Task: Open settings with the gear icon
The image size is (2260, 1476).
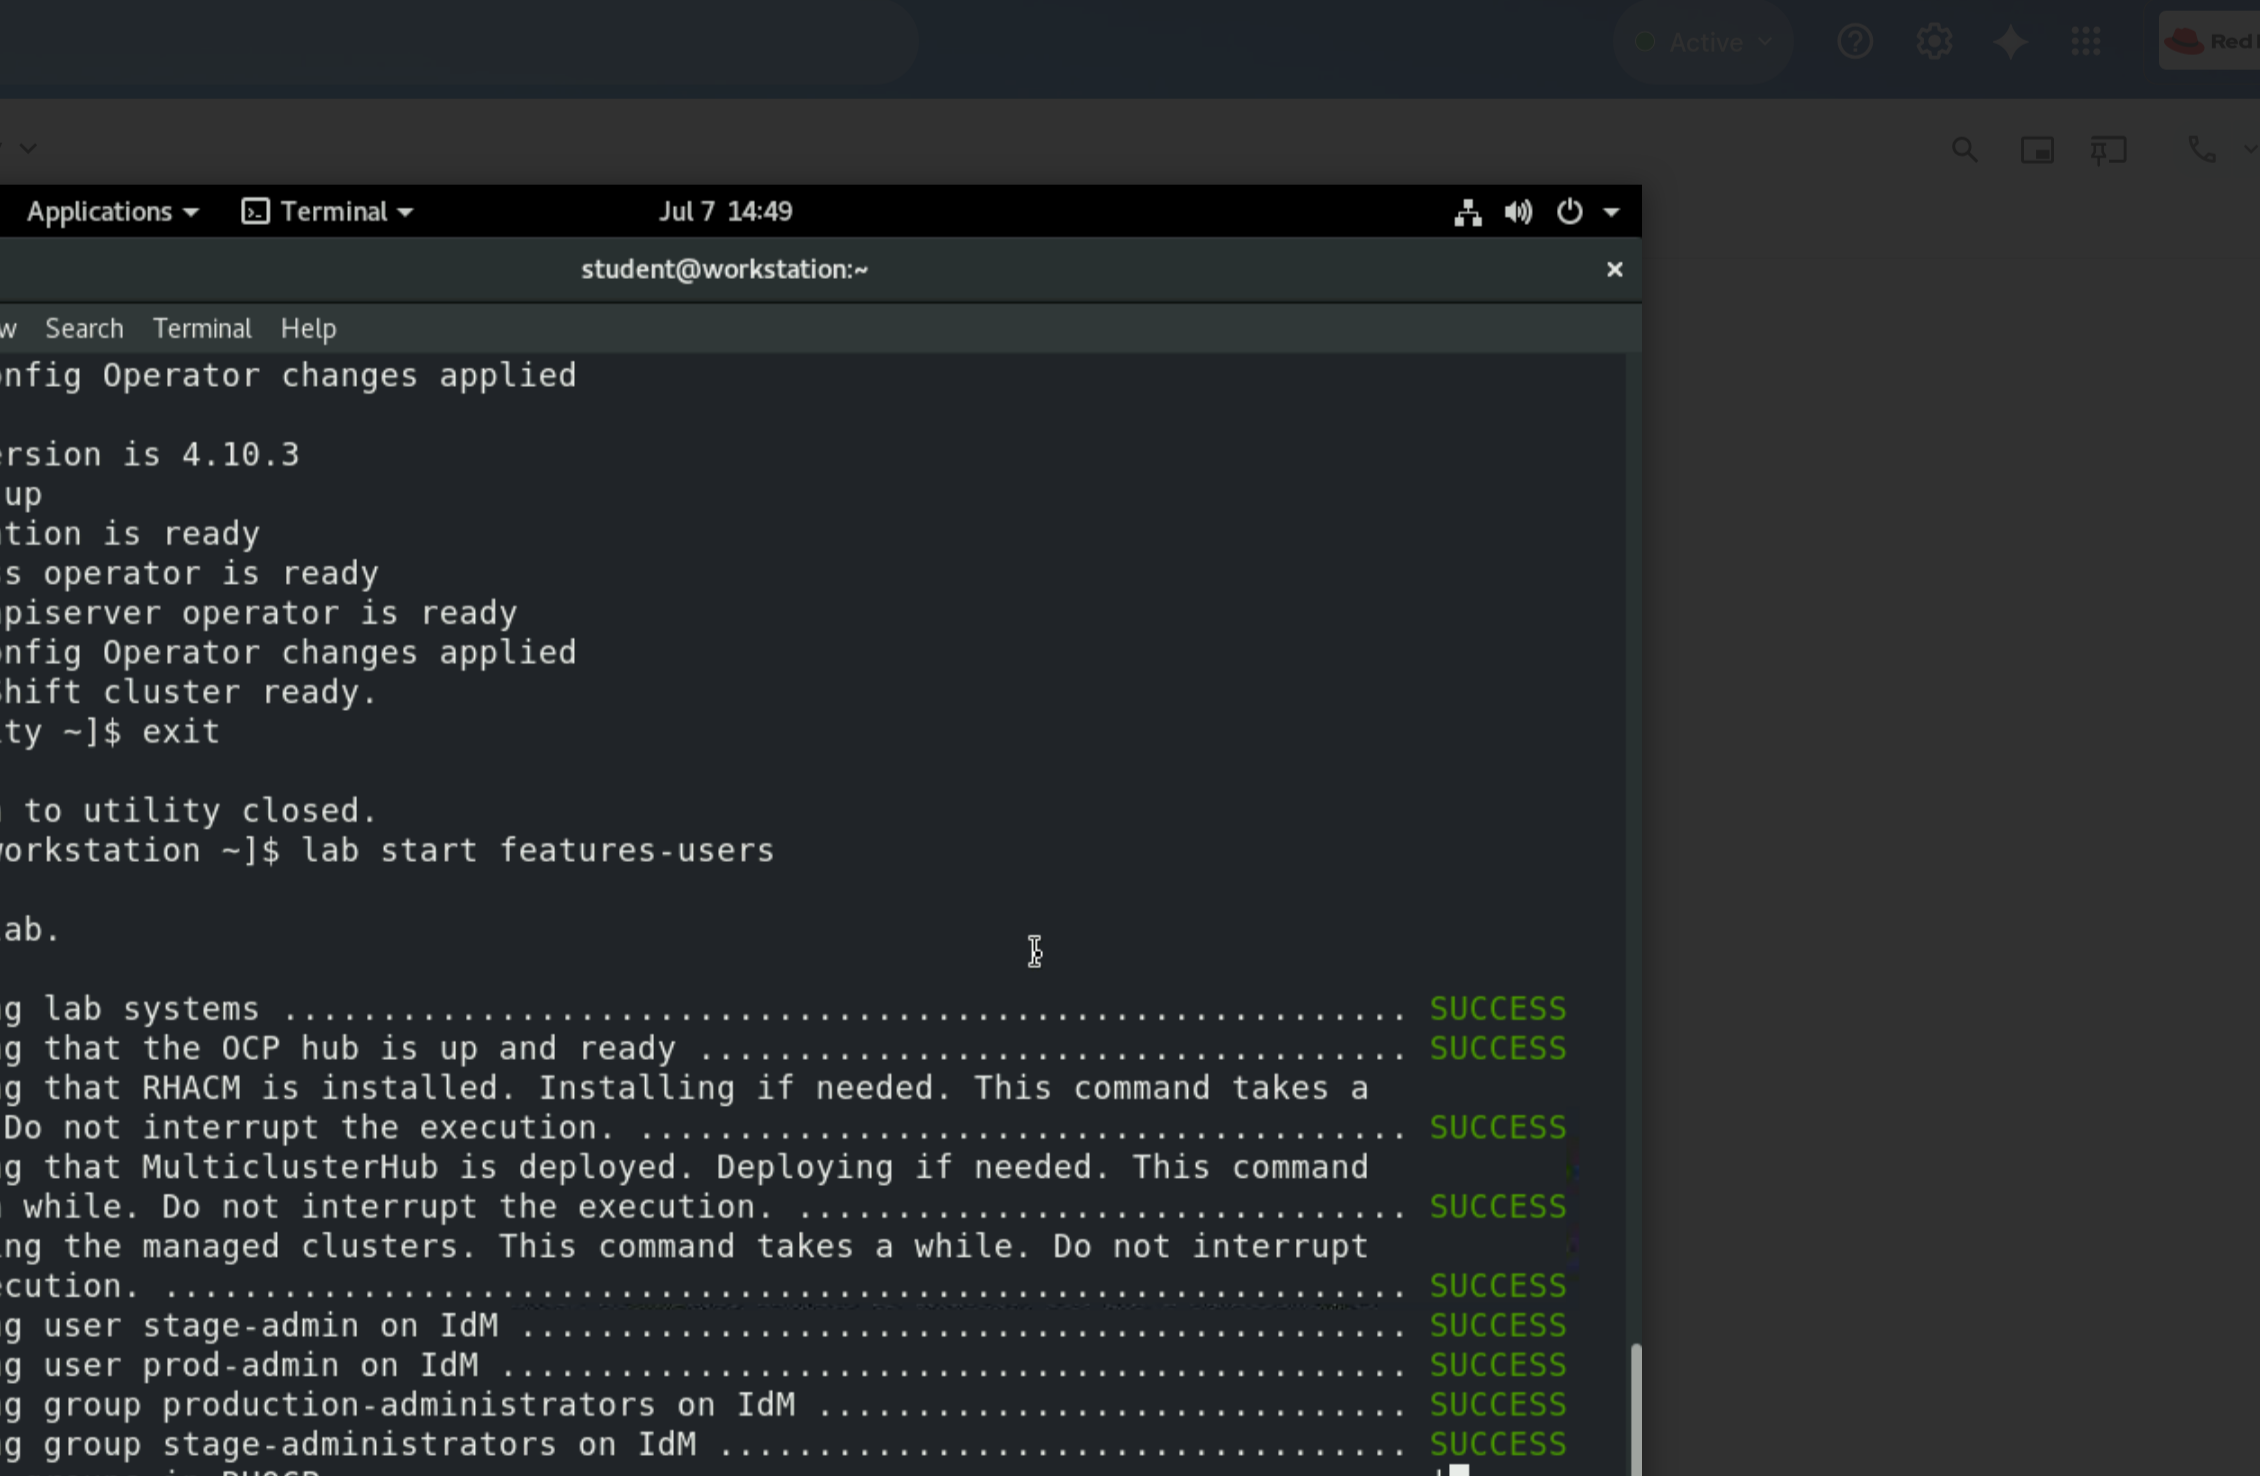Action: coord(1933,42)
